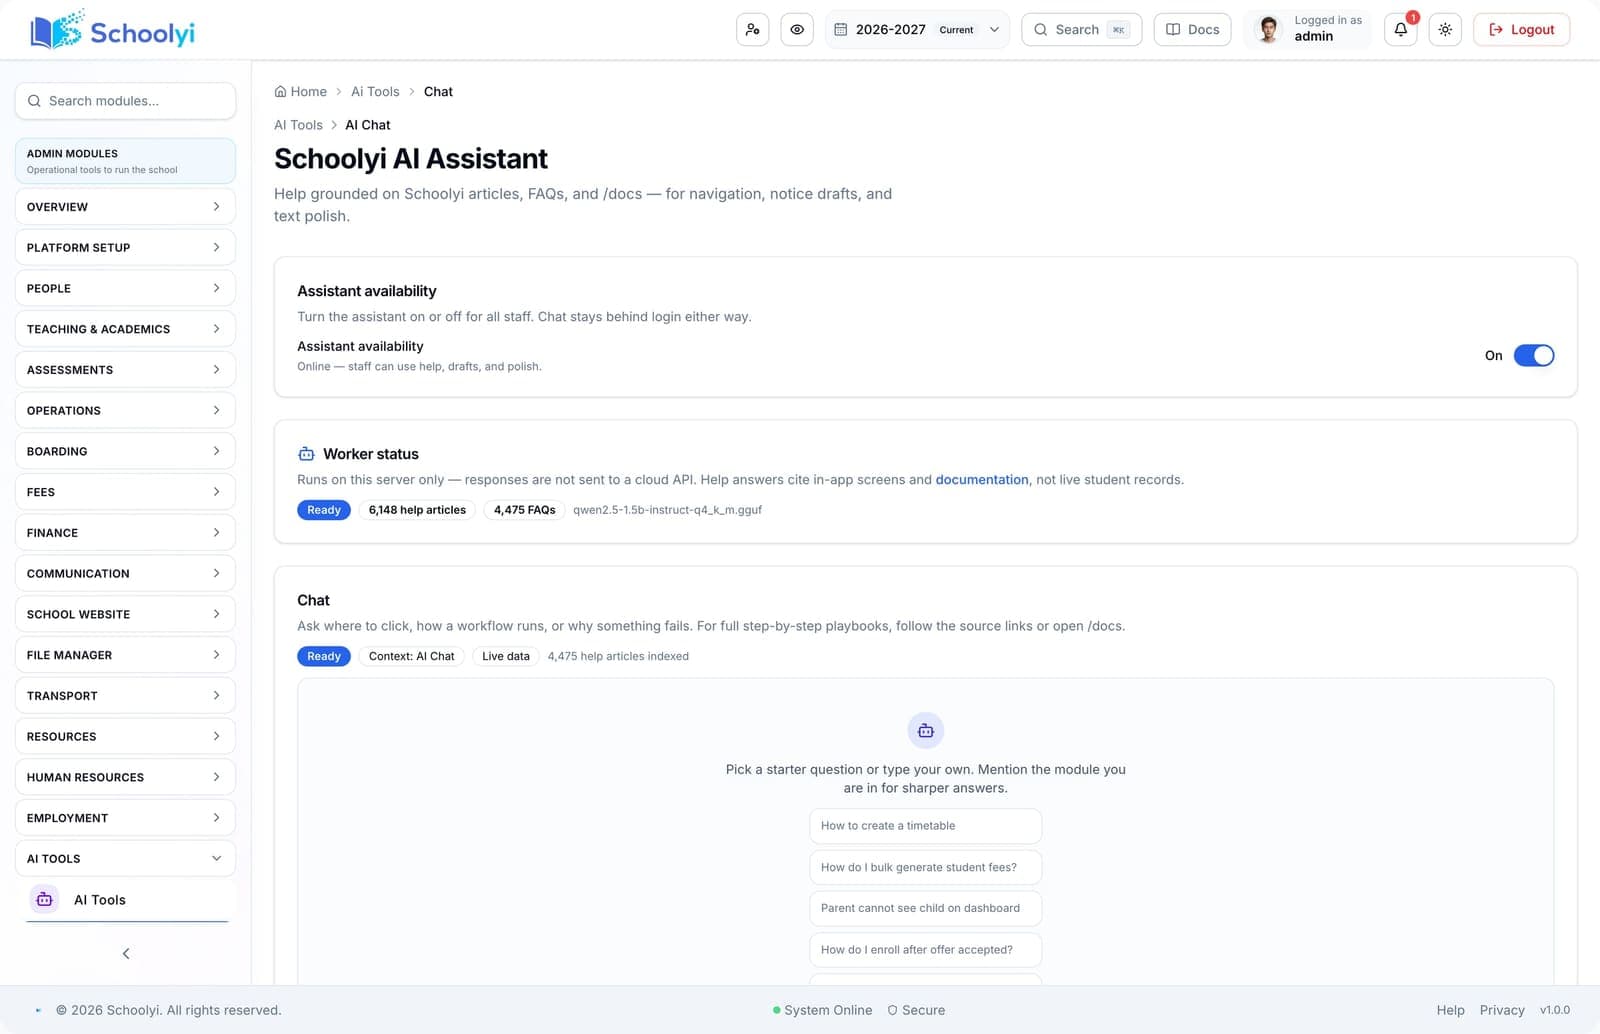Collapse the sidebar with the left arrow

126,953
